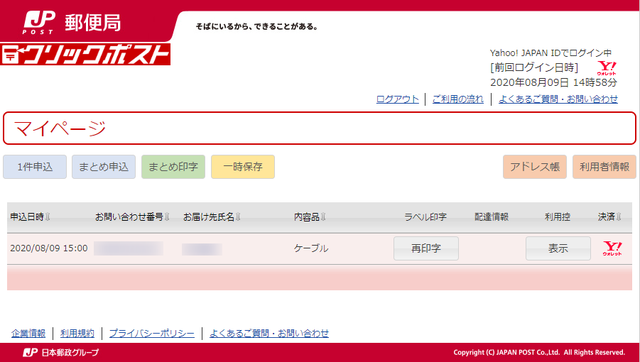This screenshot has height=362, width=640.
Task: Click 再印字 to reprint the label
Action: coord(426,249)
